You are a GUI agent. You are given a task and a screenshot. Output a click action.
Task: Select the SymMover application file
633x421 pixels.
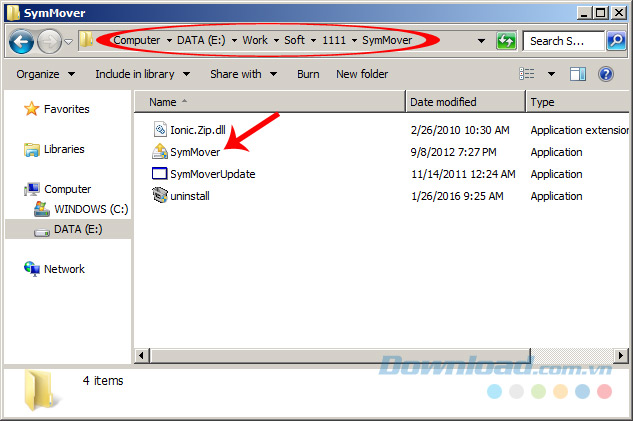pos(195,152)
